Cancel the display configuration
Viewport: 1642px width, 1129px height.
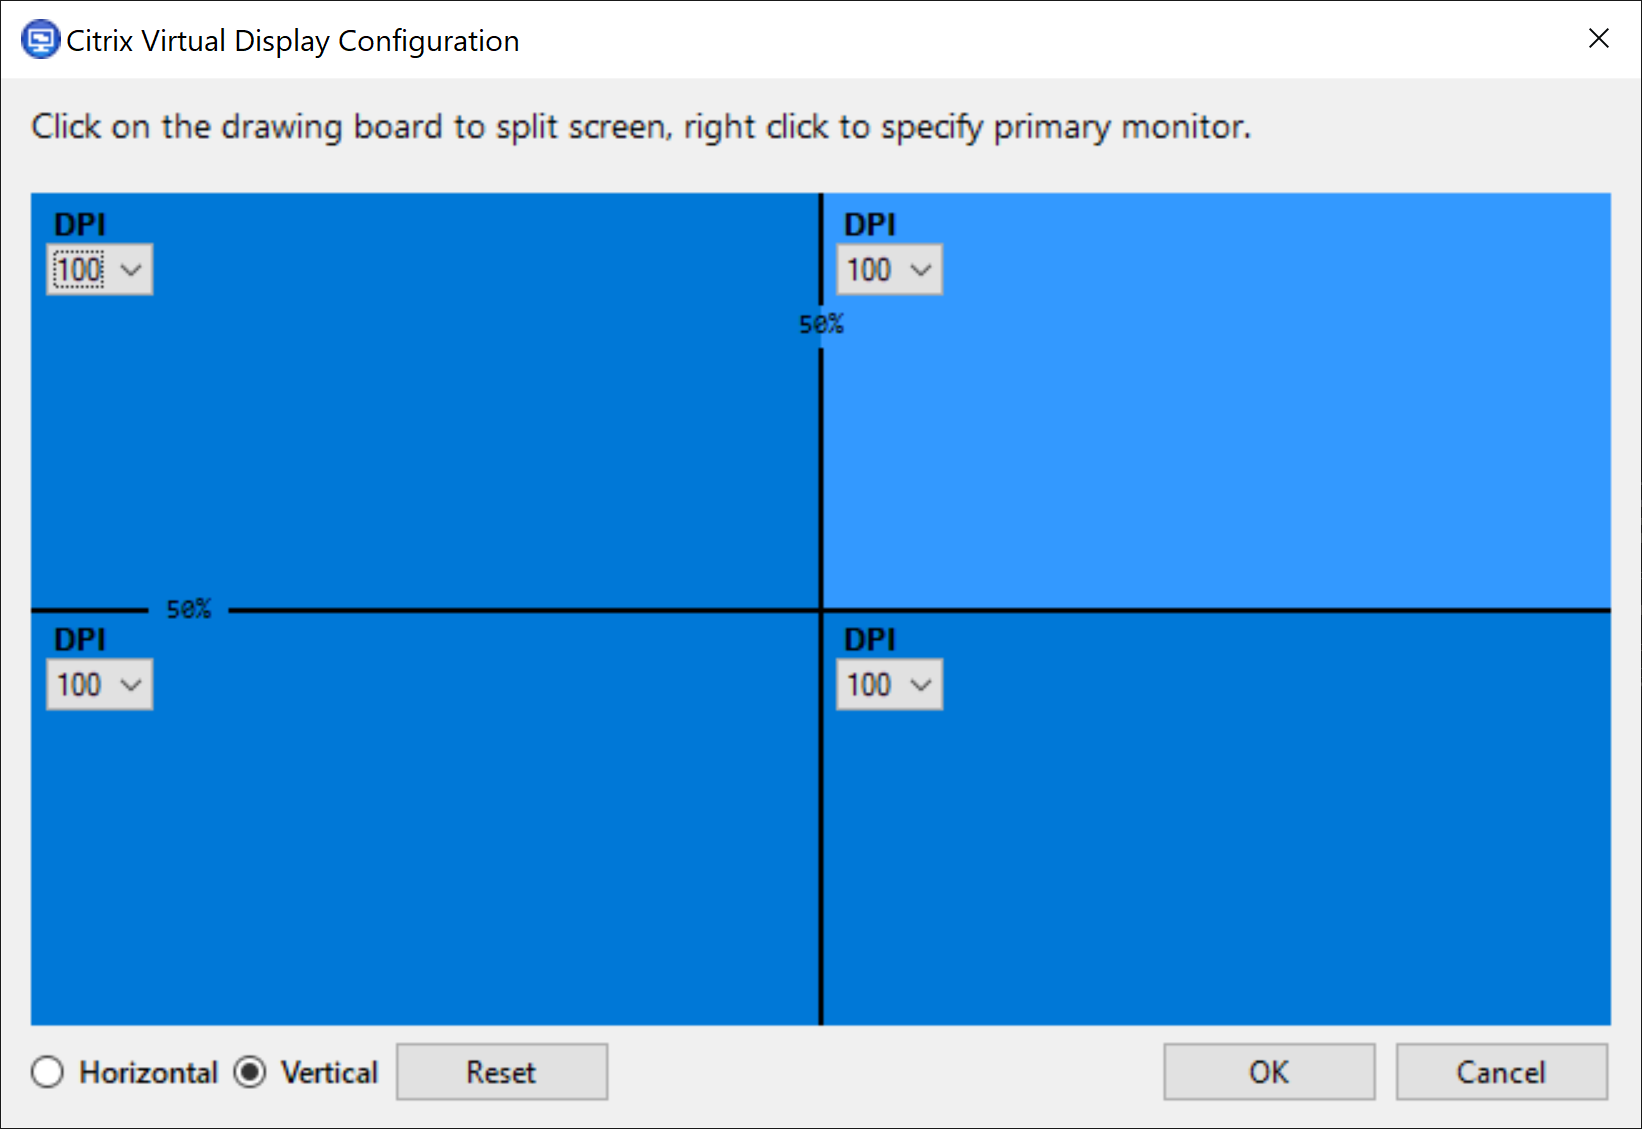(x=1501, y=1072)
